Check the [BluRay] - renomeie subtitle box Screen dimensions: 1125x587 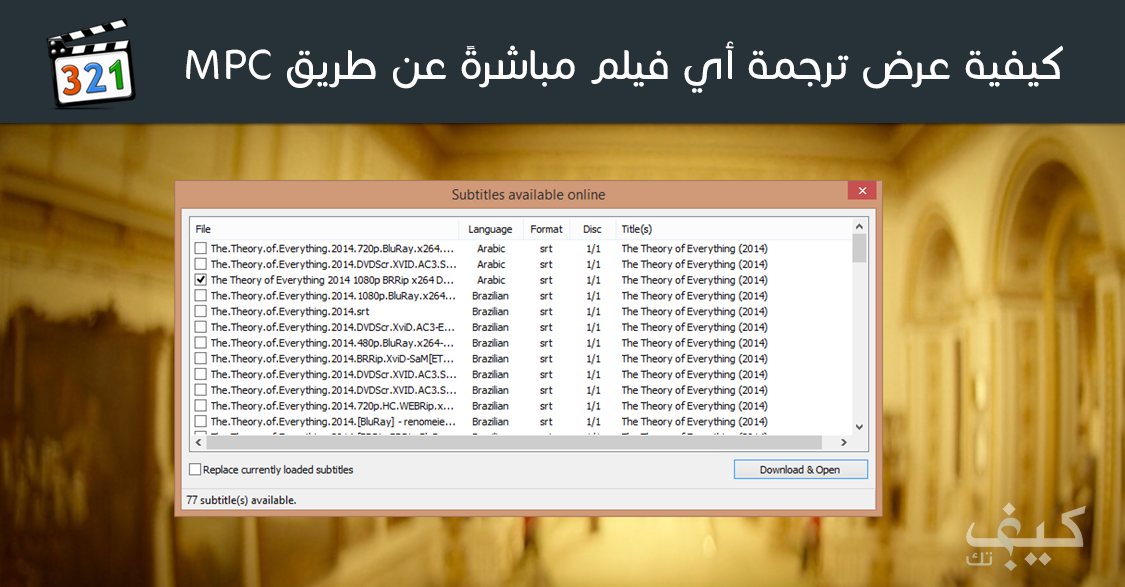(x=201, y=422)
